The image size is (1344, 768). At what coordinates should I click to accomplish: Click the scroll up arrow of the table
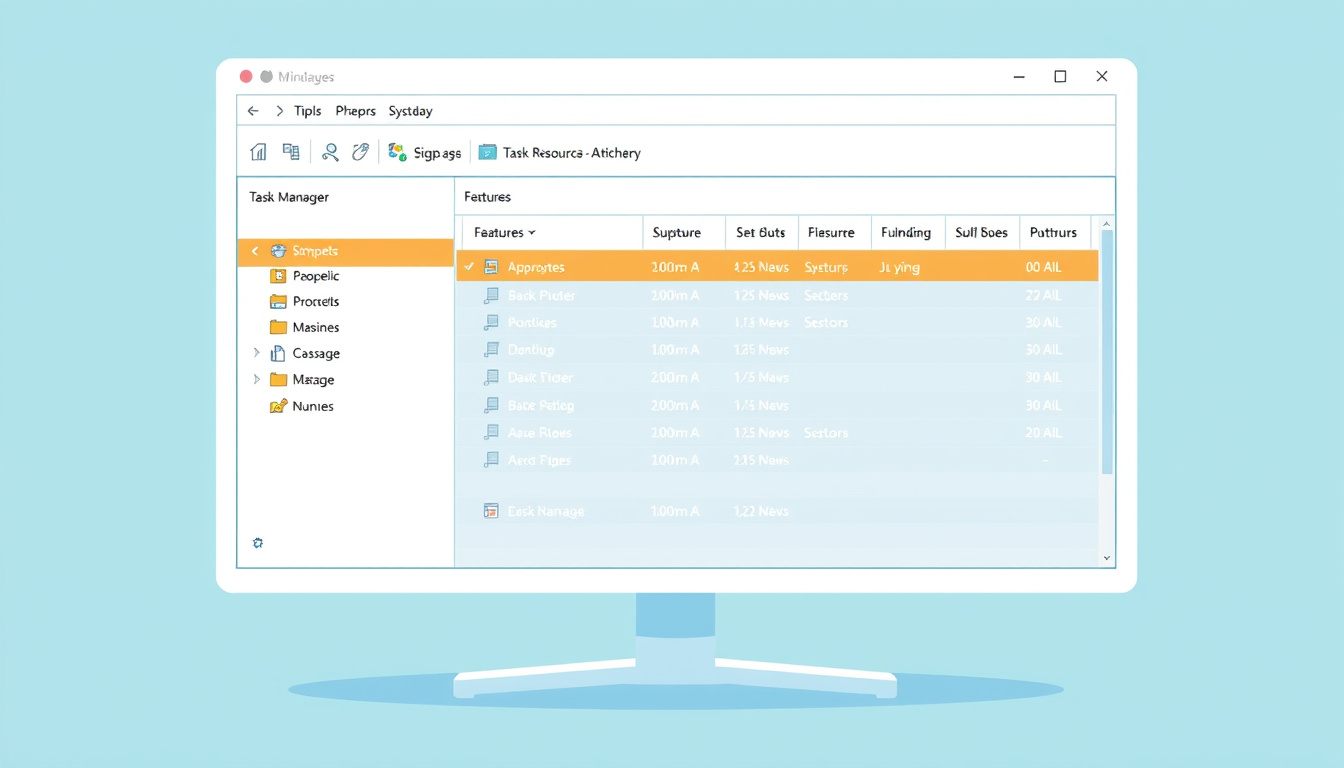(1107, 224)
